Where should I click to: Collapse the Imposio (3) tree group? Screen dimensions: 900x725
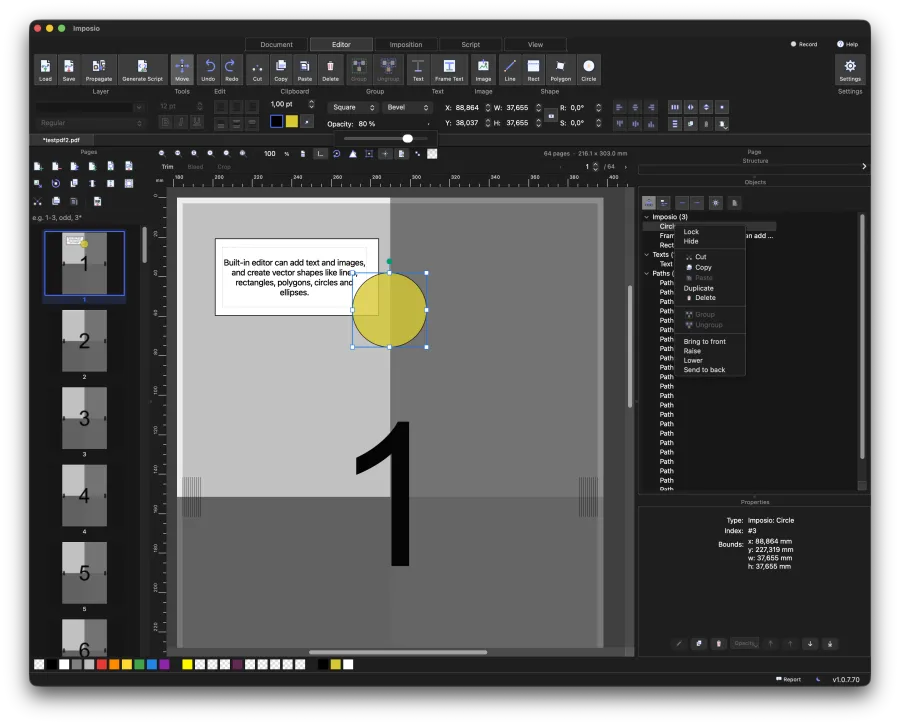click(x=647, y=217)
